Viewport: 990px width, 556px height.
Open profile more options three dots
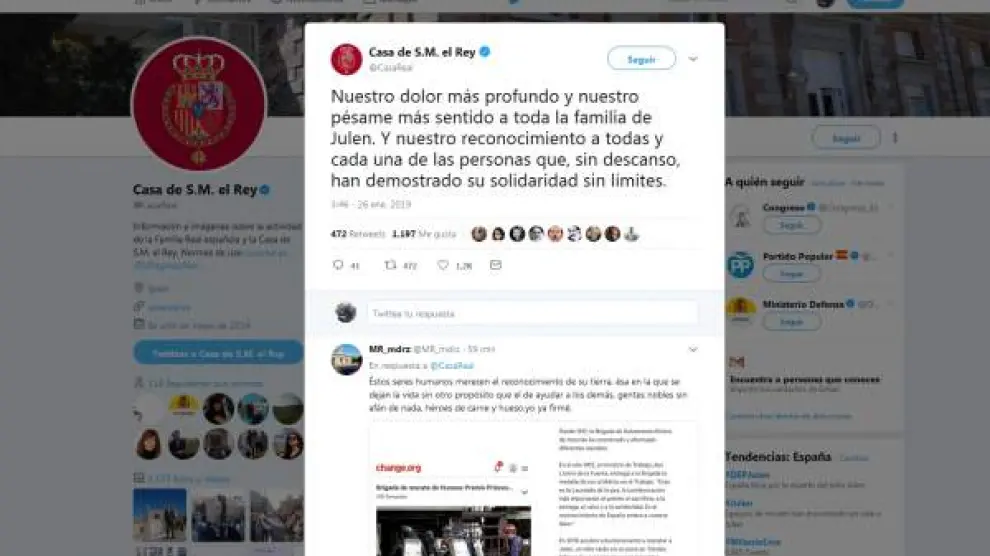(x=895, y=138)
